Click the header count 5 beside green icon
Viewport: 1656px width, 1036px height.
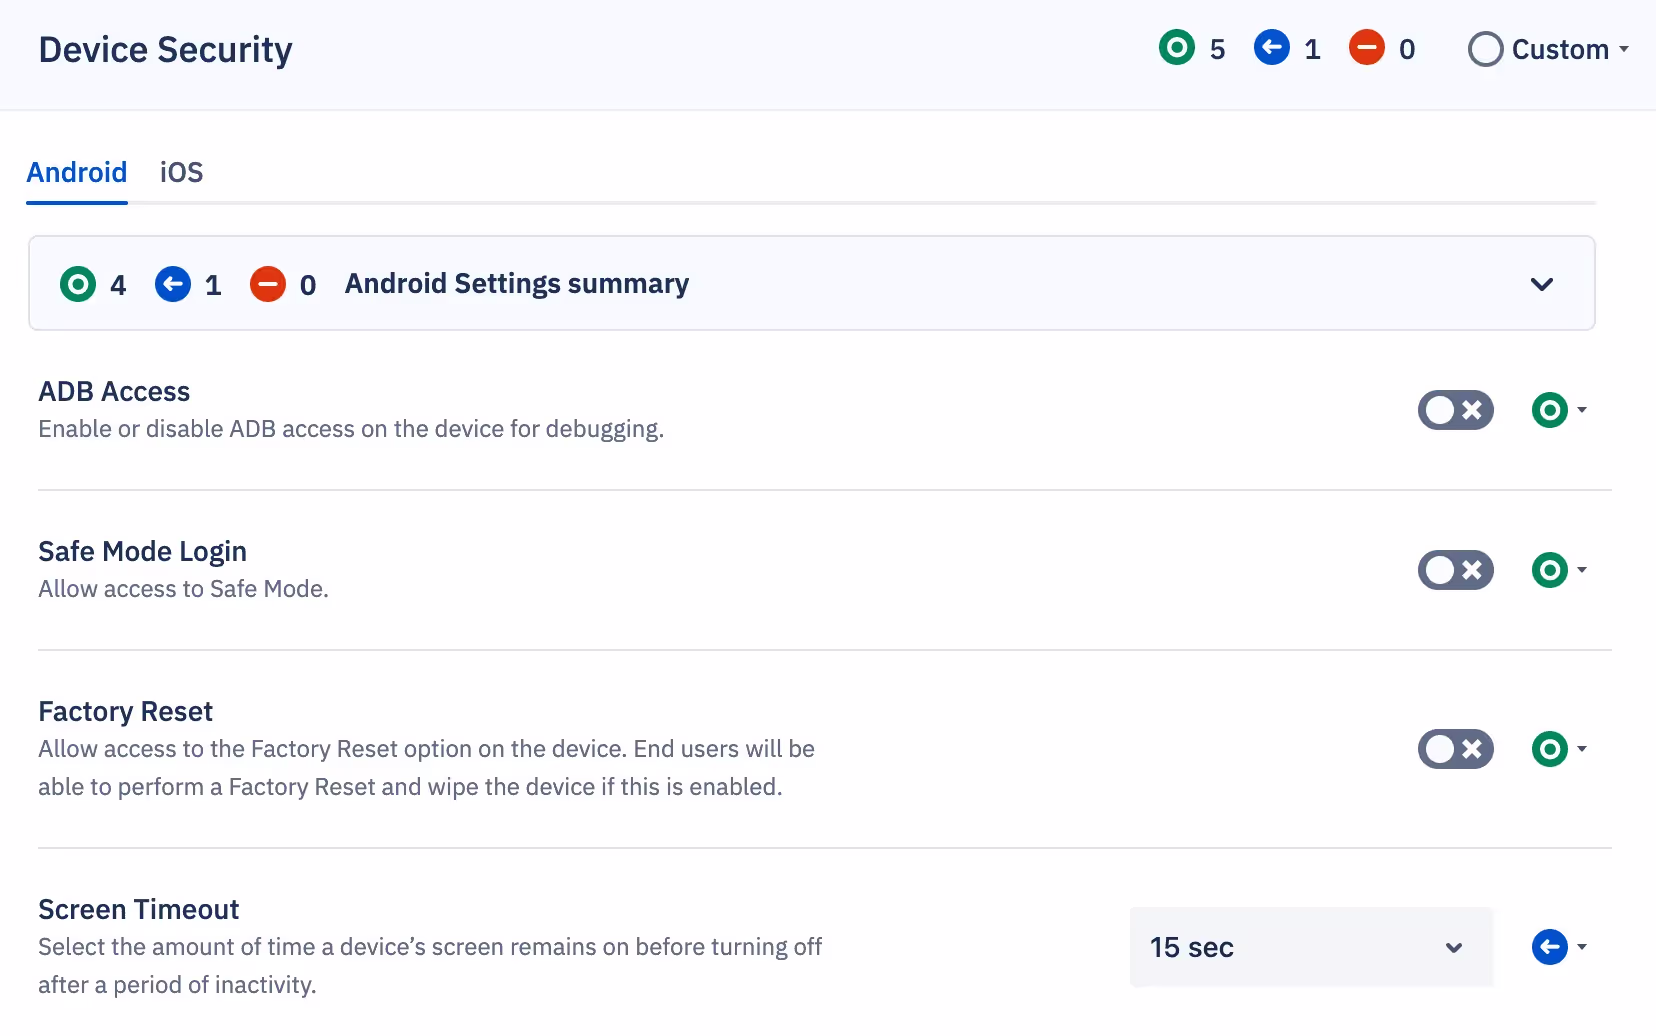[x=1217, y=50]
